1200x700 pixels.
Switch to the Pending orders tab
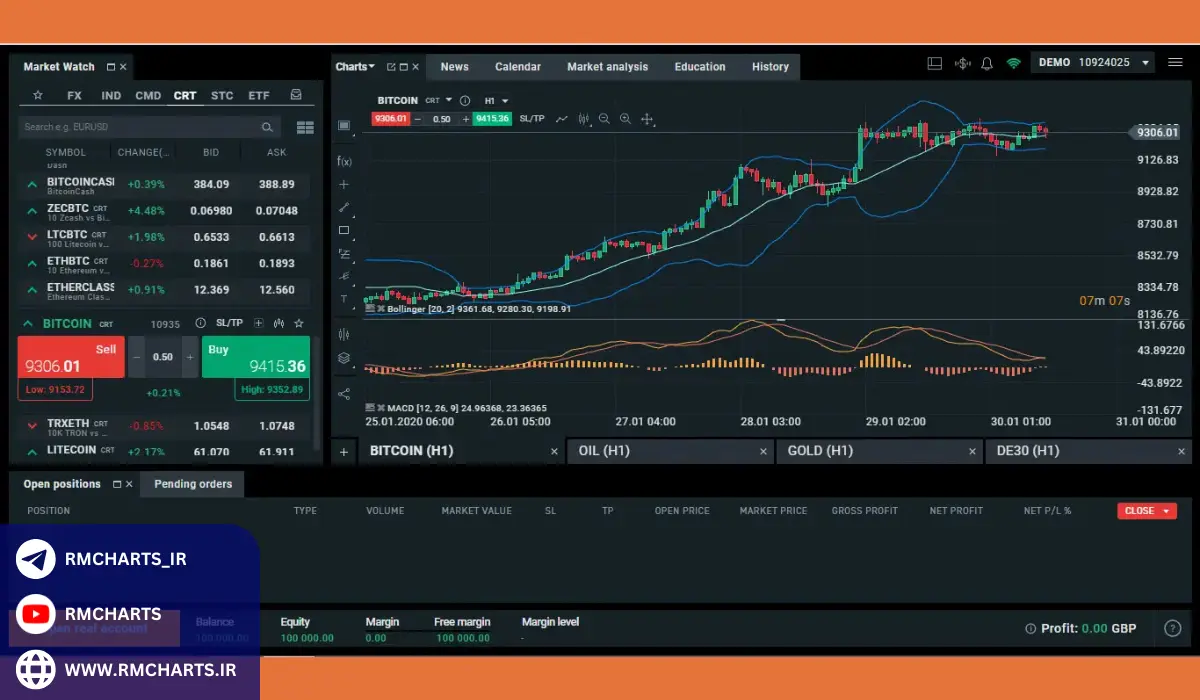[x=193, y=484]
